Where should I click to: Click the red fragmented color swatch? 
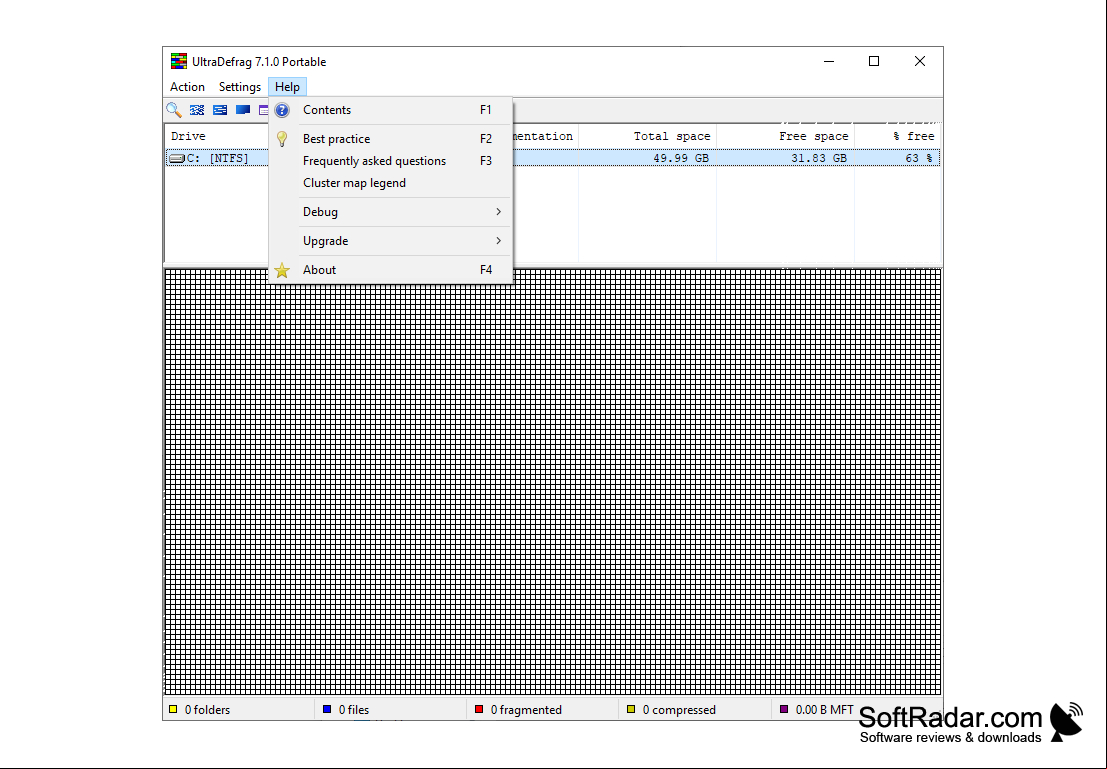click(x=479, y=709)
